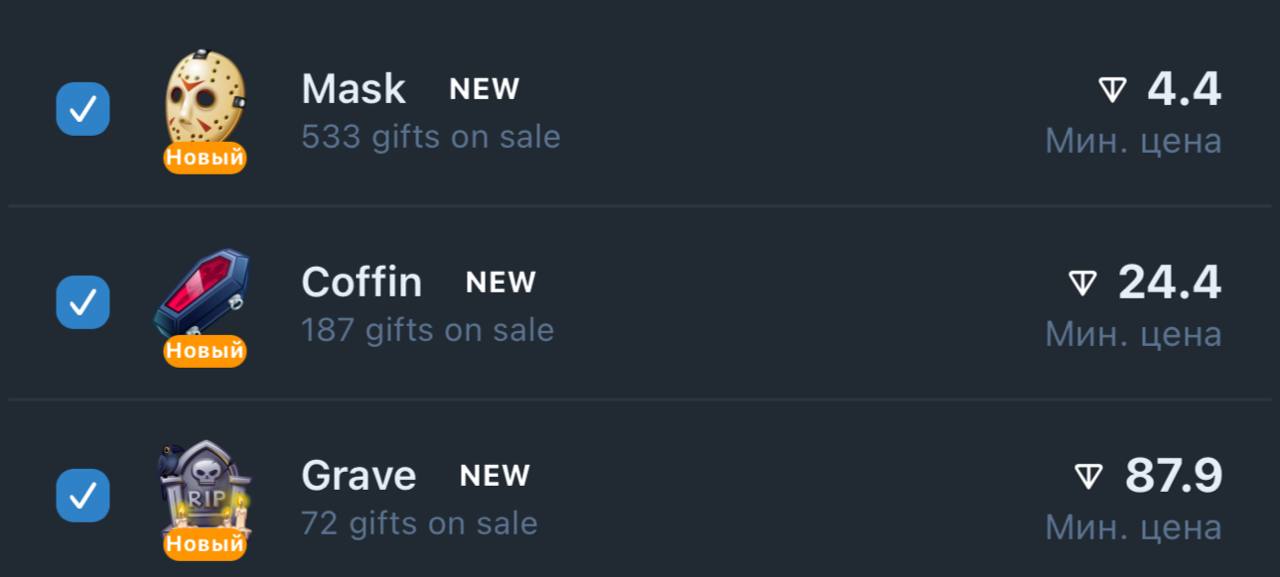
Task: Open the Grave gift title
Action: 358,476
